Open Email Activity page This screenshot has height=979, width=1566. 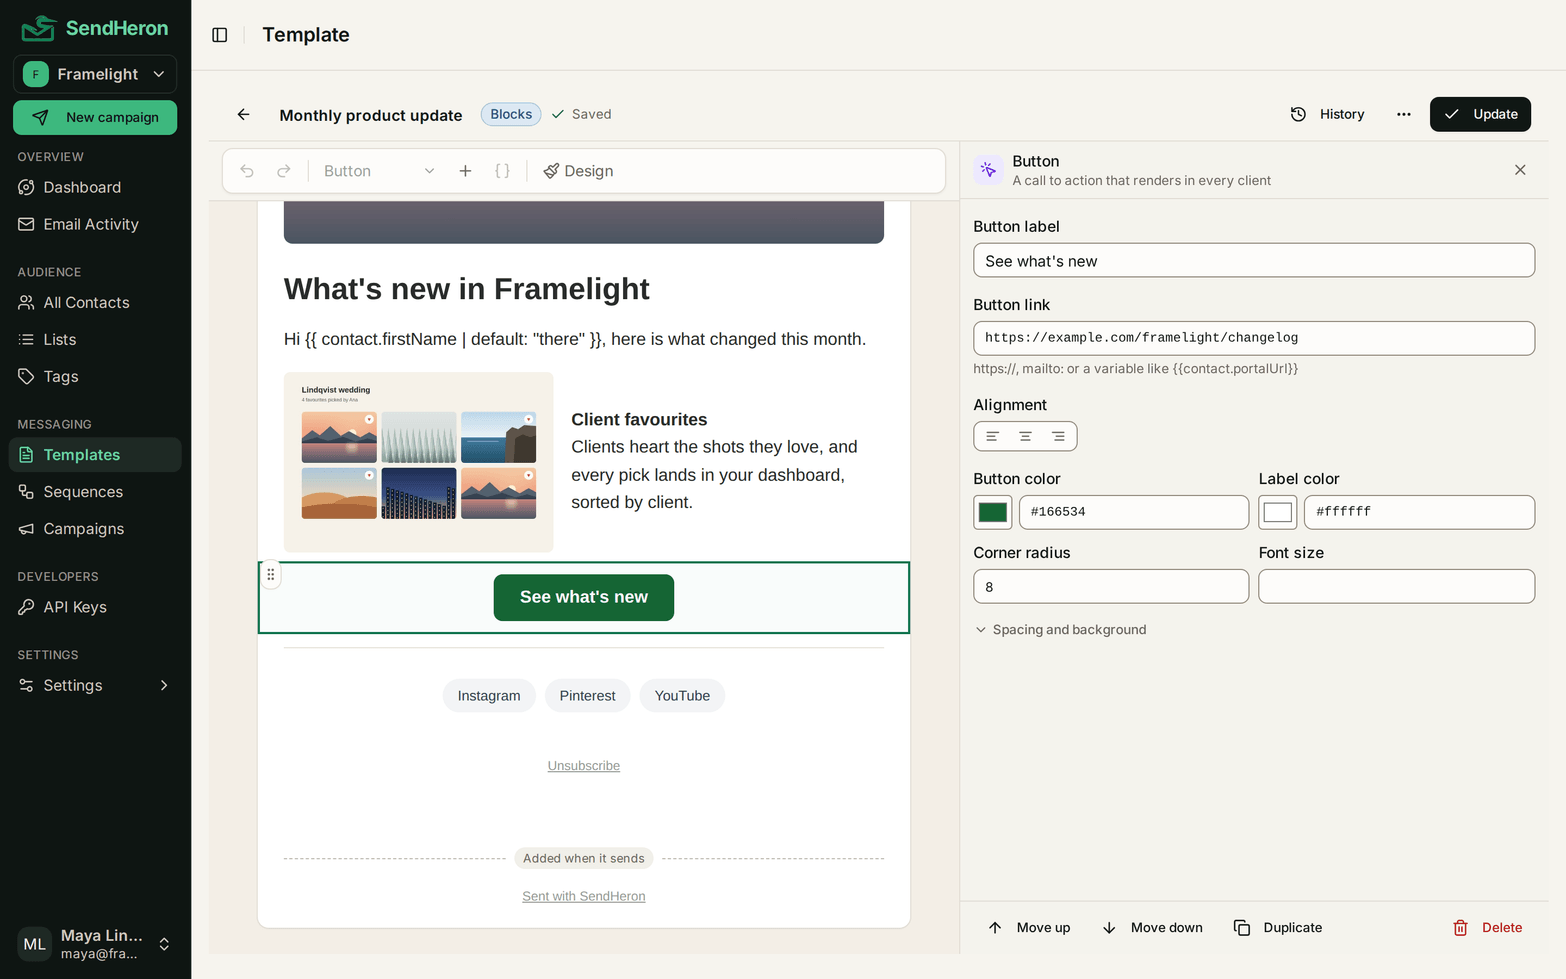tap(95, 224)
